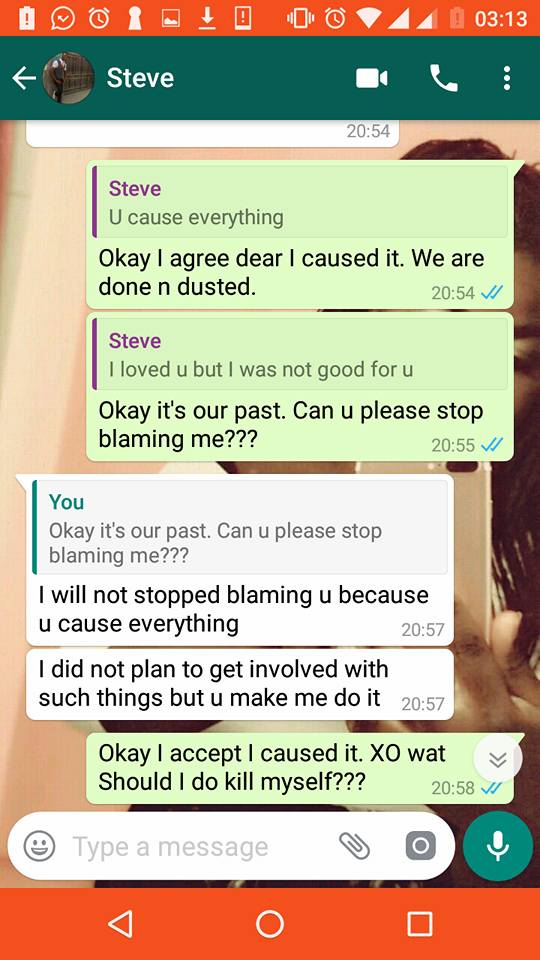Image resolution: width=540 pixels, height=960 pixels.
Task: Select message "Okay I accept I caused it"
Action: coord(300,768)
